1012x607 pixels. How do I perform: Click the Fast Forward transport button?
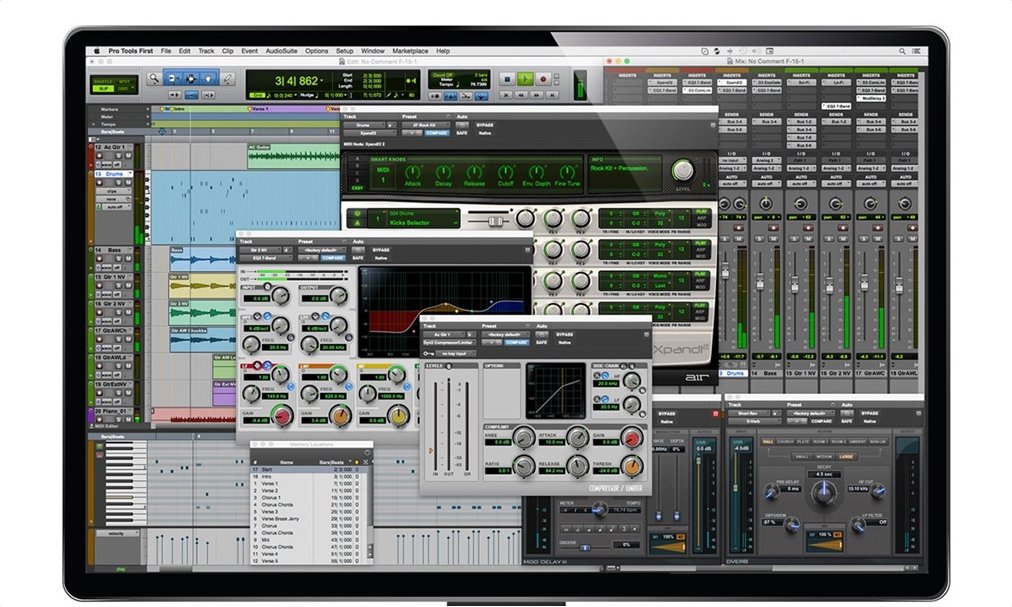coord(536,95)
